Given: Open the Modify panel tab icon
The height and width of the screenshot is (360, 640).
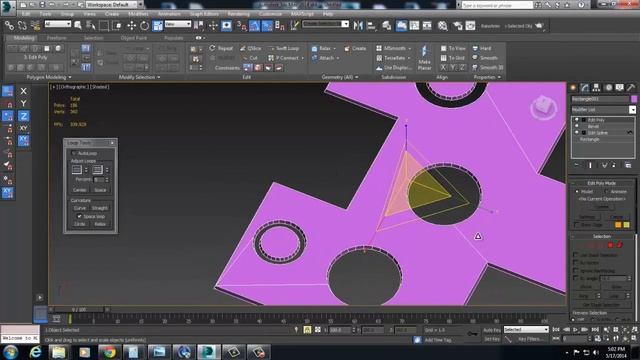Looking at the screenshot, I should coord(585,87).
